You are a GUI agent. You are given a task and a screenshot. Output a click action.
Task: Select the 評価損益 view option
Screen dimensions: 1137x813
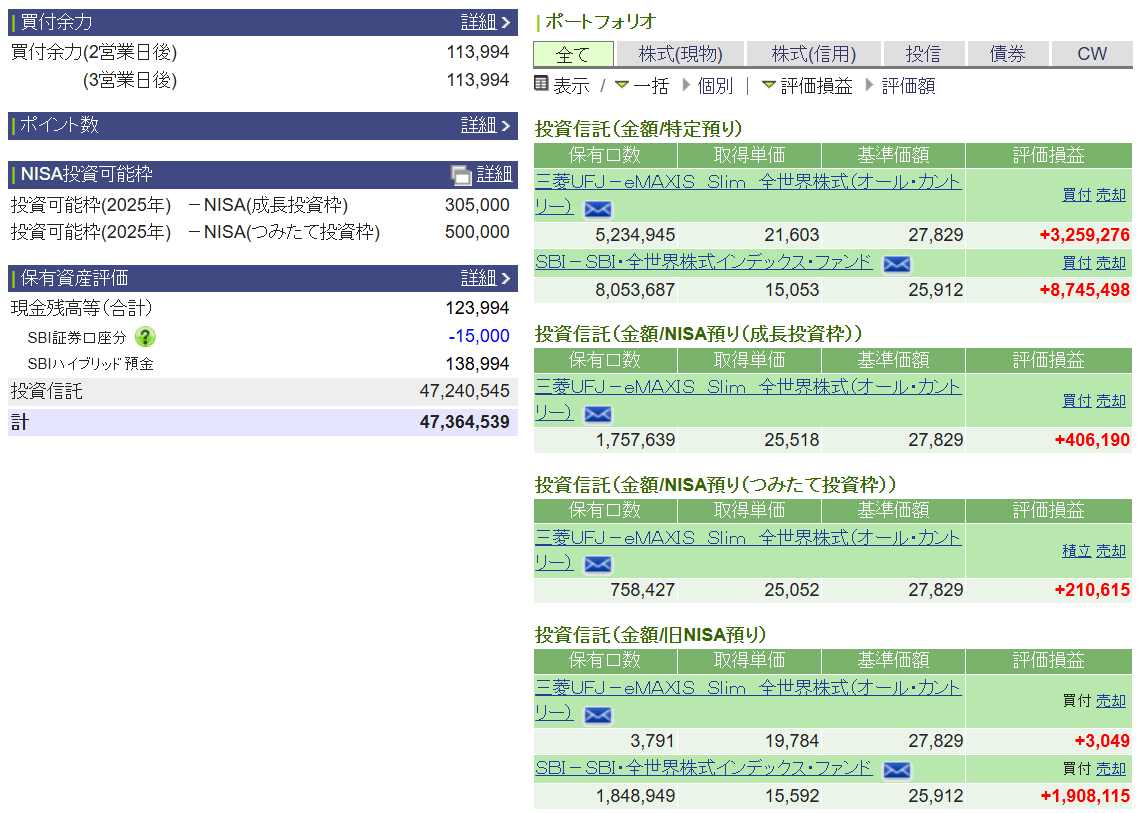point(816,86)
